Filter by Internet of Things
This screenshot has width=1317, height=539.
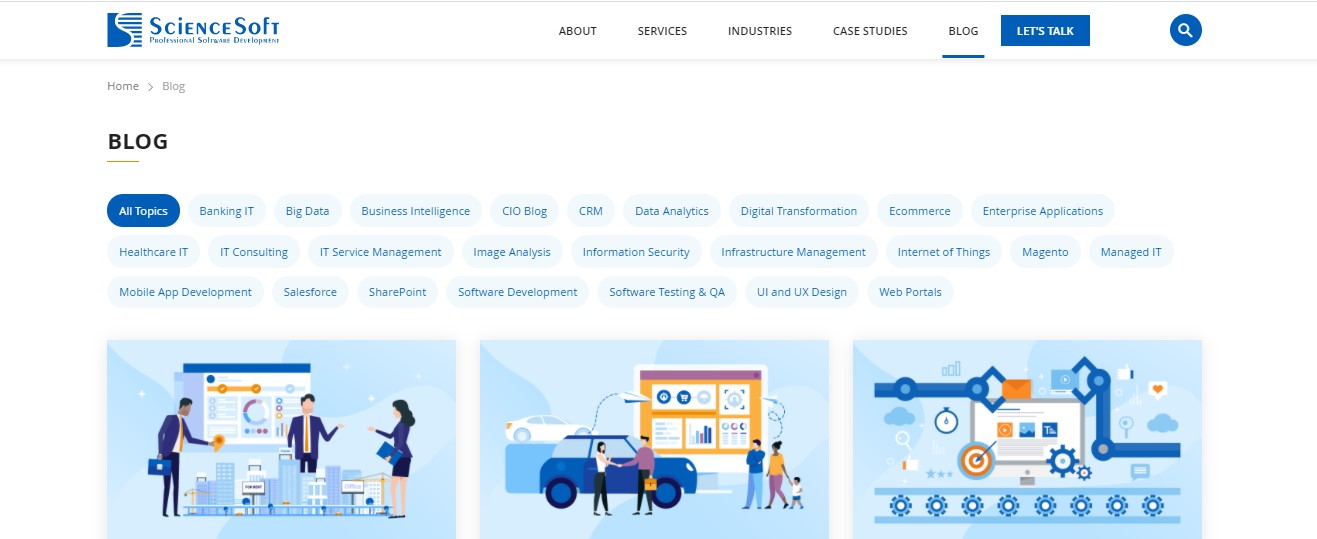coord(944,252)
